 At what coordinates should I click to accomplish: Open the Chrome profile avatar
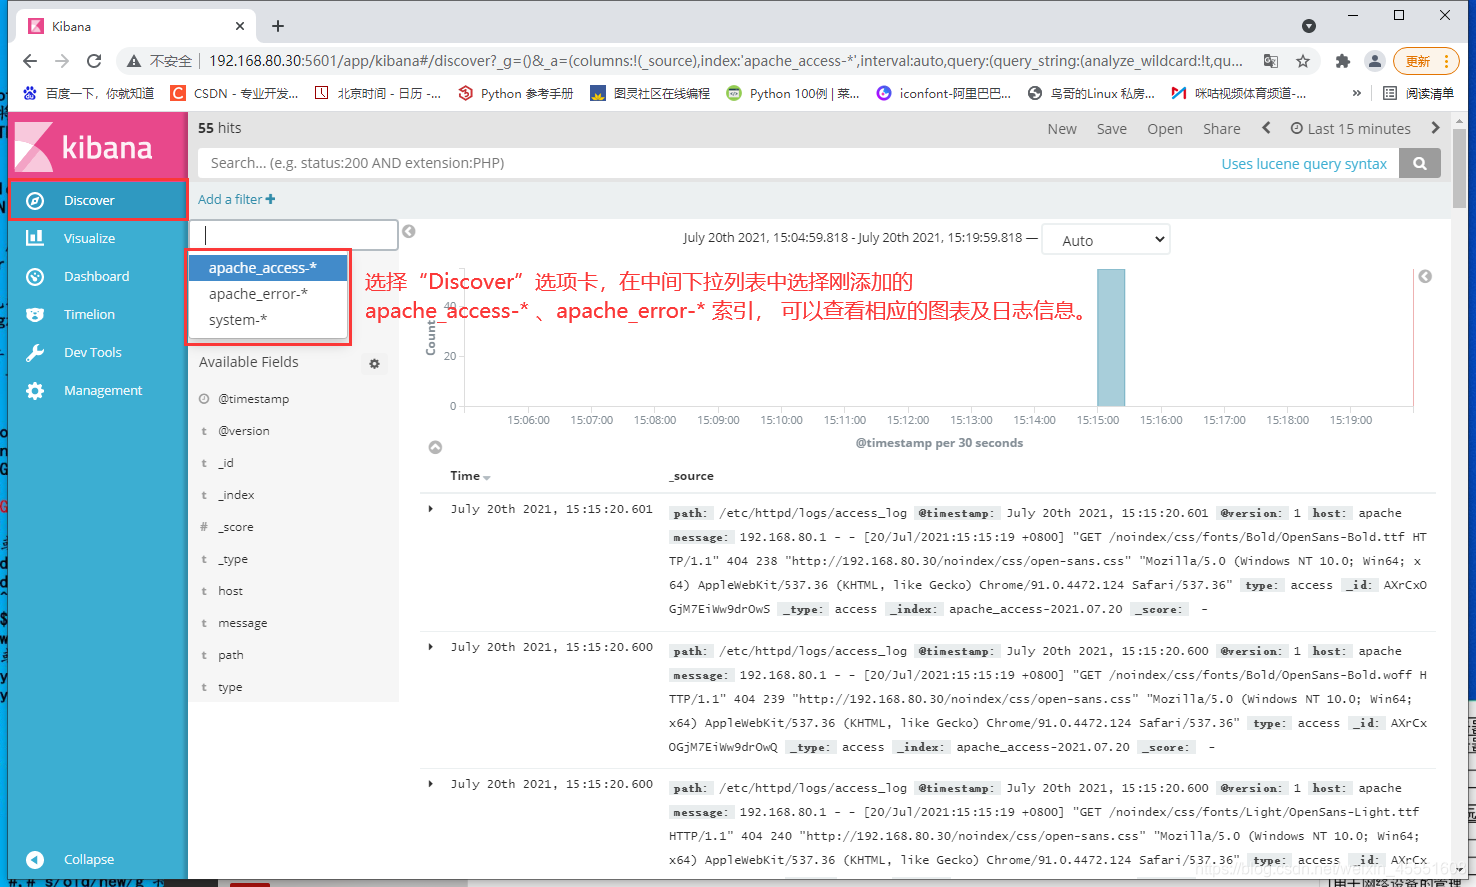[1375, 61]
